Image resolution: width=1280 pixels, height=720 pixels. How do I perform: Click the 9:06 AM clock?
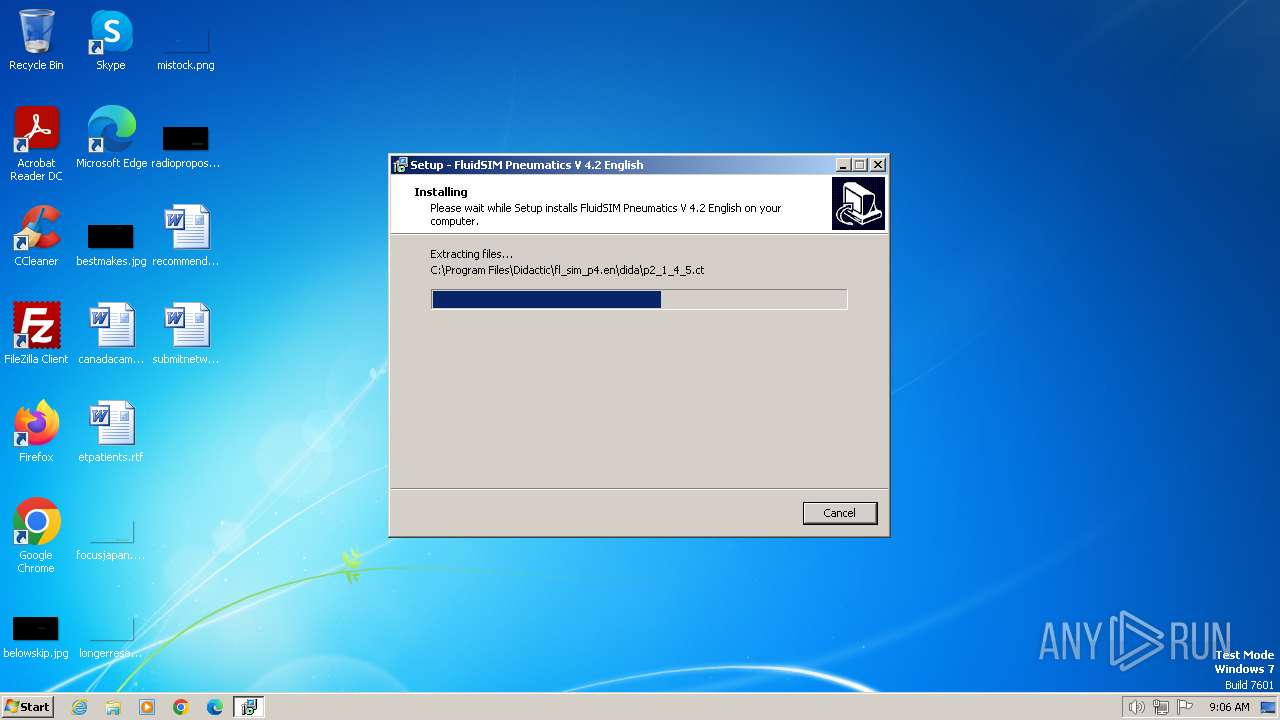1229,707
